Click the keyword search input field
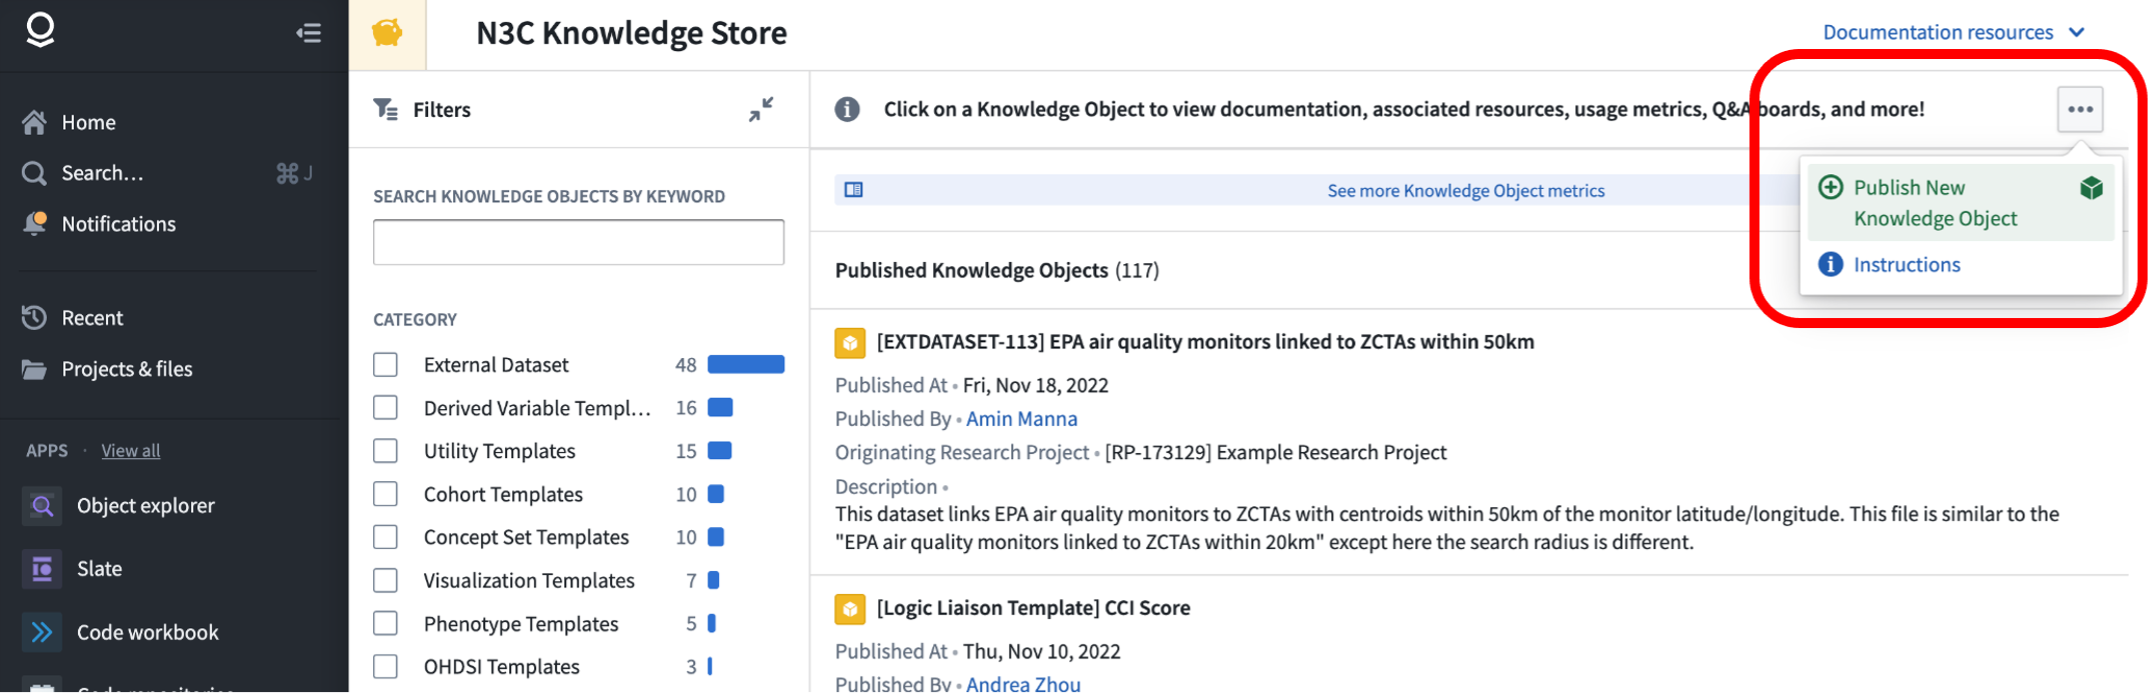Viewport: 2154px width, 696px height. point(578,242)
